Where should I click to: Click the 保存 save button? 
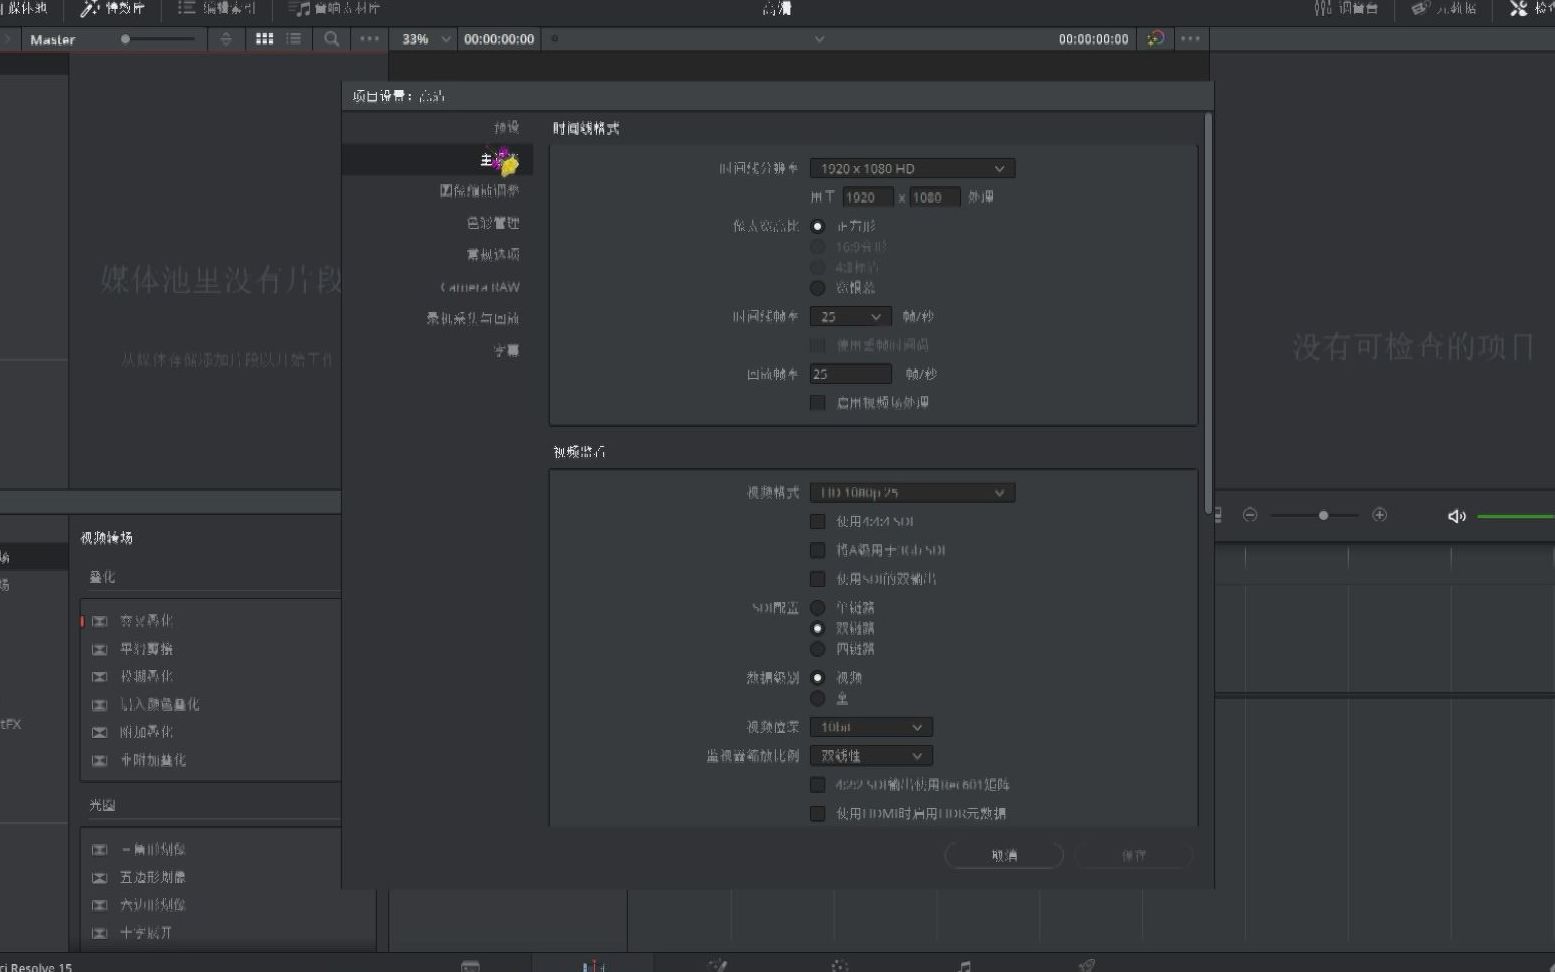[1133, 855]
